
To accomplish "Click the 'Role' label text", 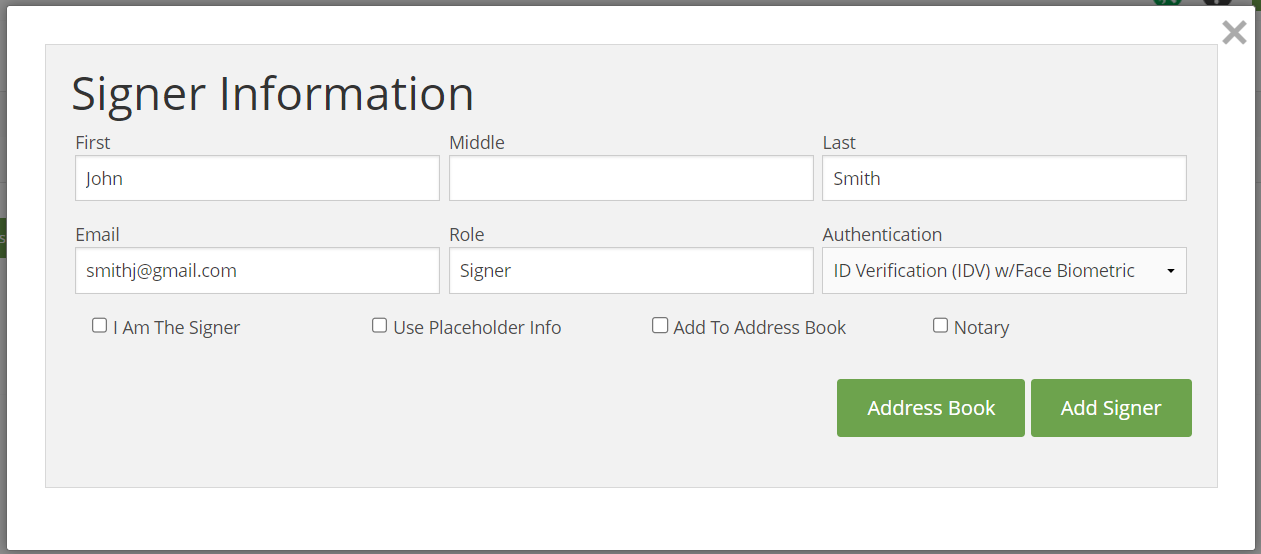I will 467,235.
